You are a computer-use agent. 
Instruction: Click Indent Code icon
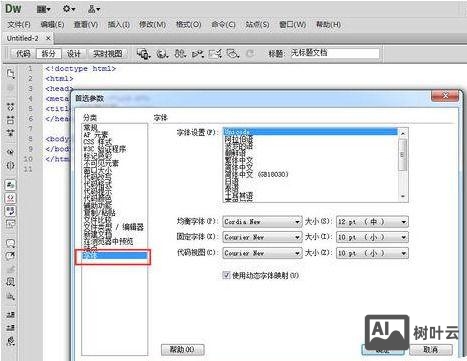tap(10, 314)
